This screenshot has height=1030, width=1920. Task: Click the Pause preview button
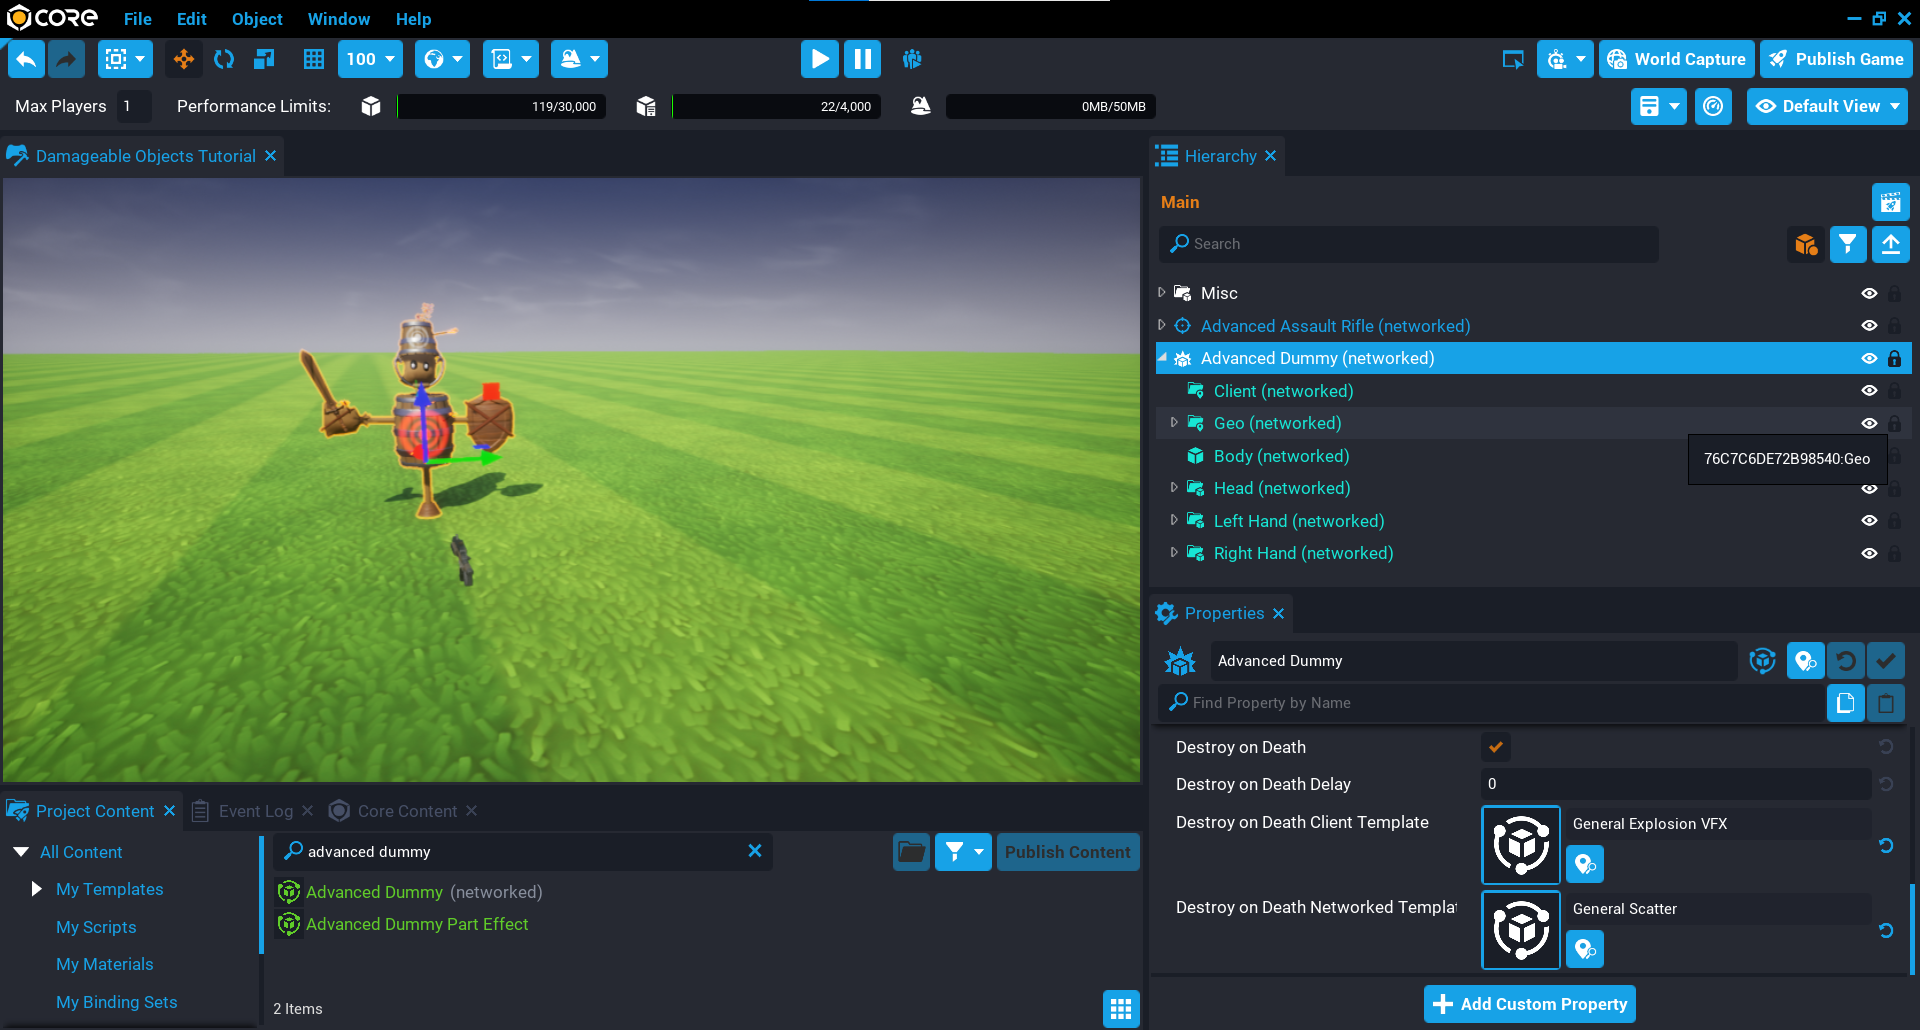[x=862, y=59]
